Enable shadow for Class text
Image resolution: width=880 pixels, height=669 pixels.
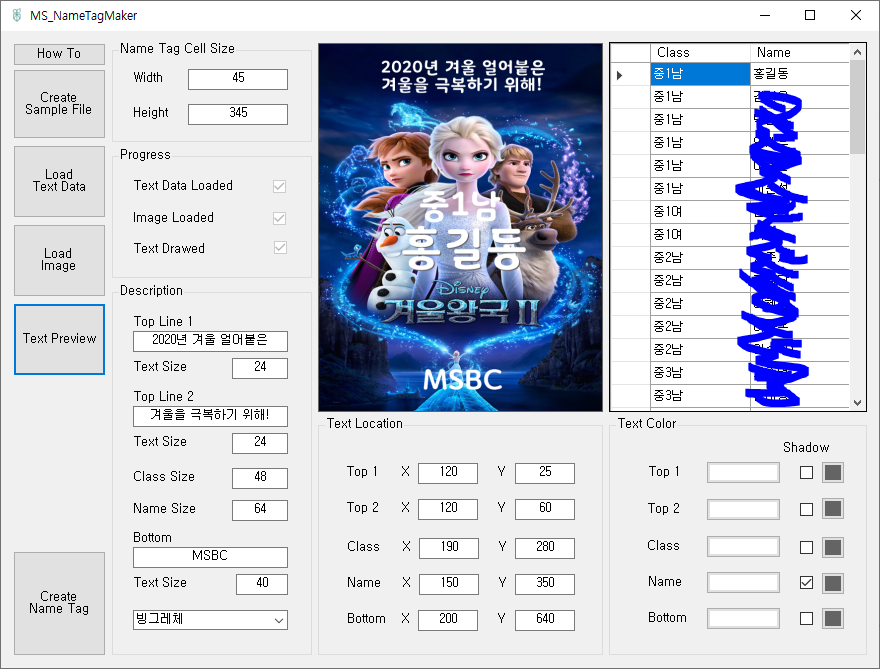806,547
